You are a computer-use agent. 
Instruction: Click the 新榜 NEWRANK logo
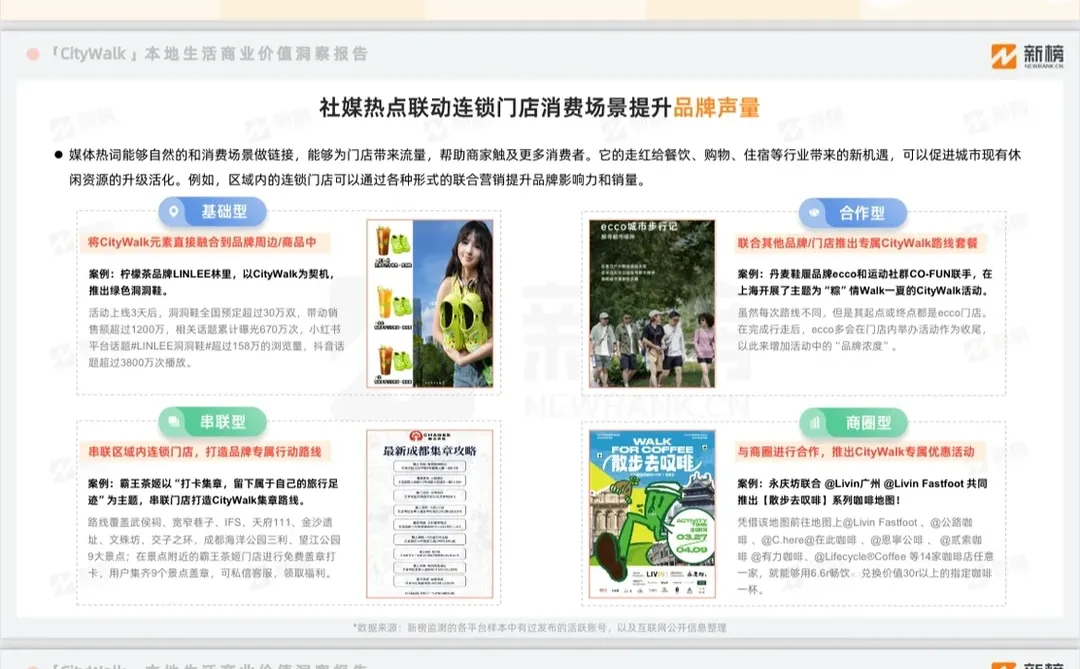click(1027, 56)
